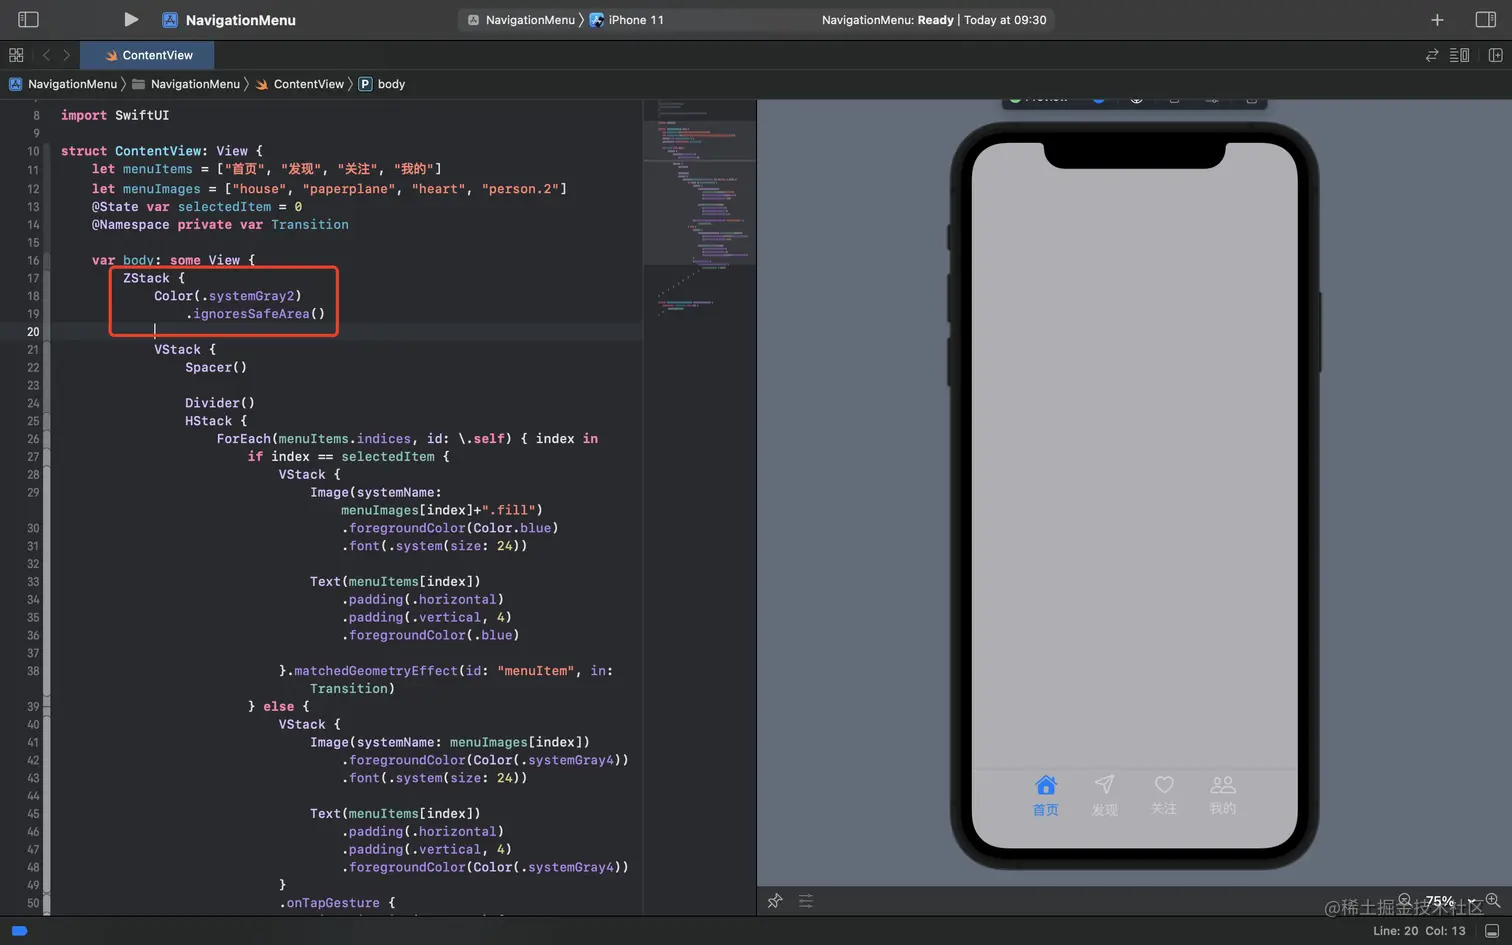Pin the canvas preview
Viewport: 1512px width, 945px height.
775,901
